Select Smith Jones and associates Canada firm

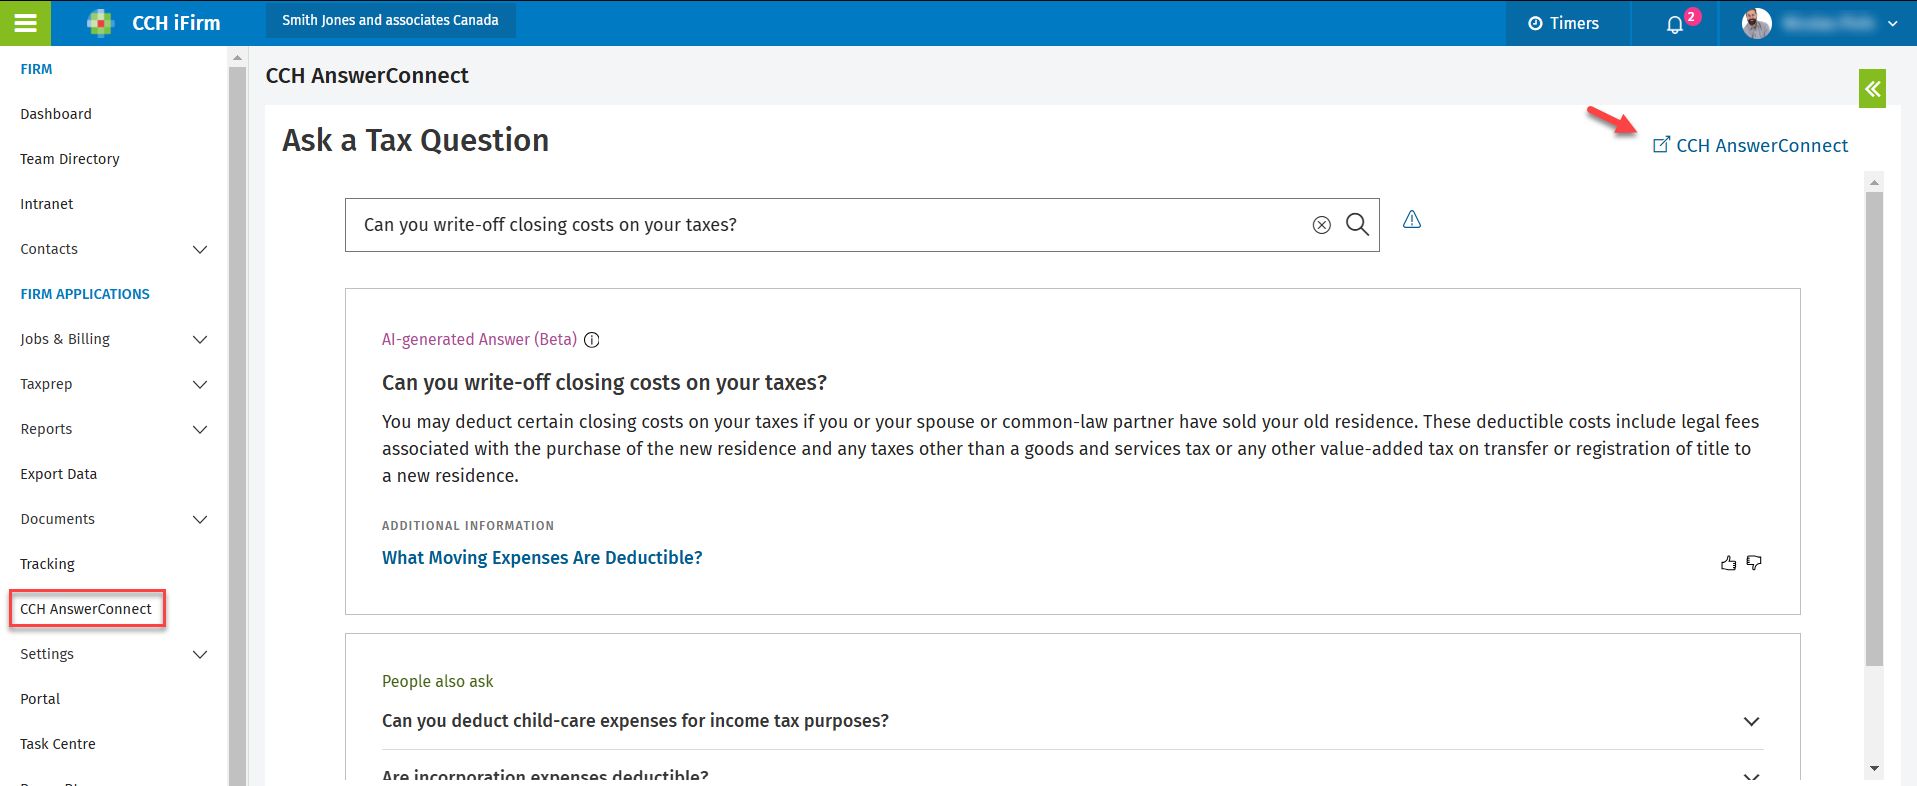390,20
